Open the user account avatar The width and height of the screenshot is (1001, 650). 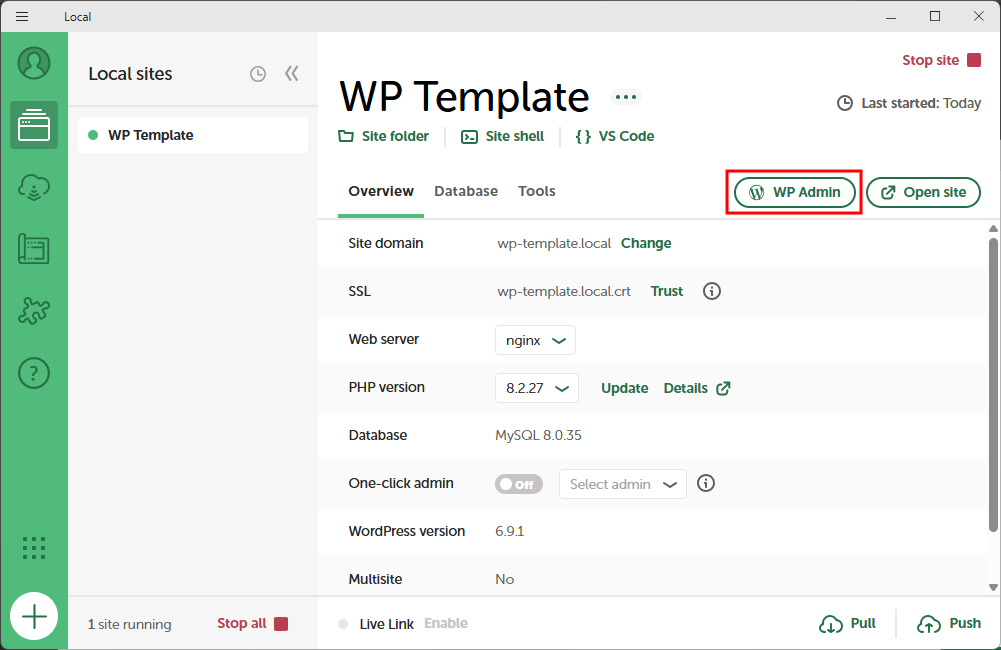(x=34, y=63)
